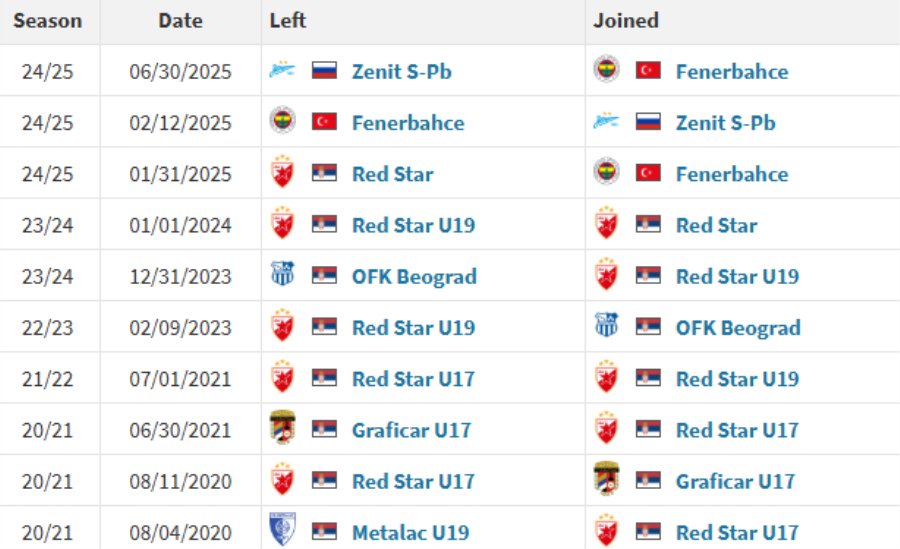Open OFK Beograd link in the 02/09/2023 Joined column
This screenshot has width=900, height=549.
click(x=738, y=328)
